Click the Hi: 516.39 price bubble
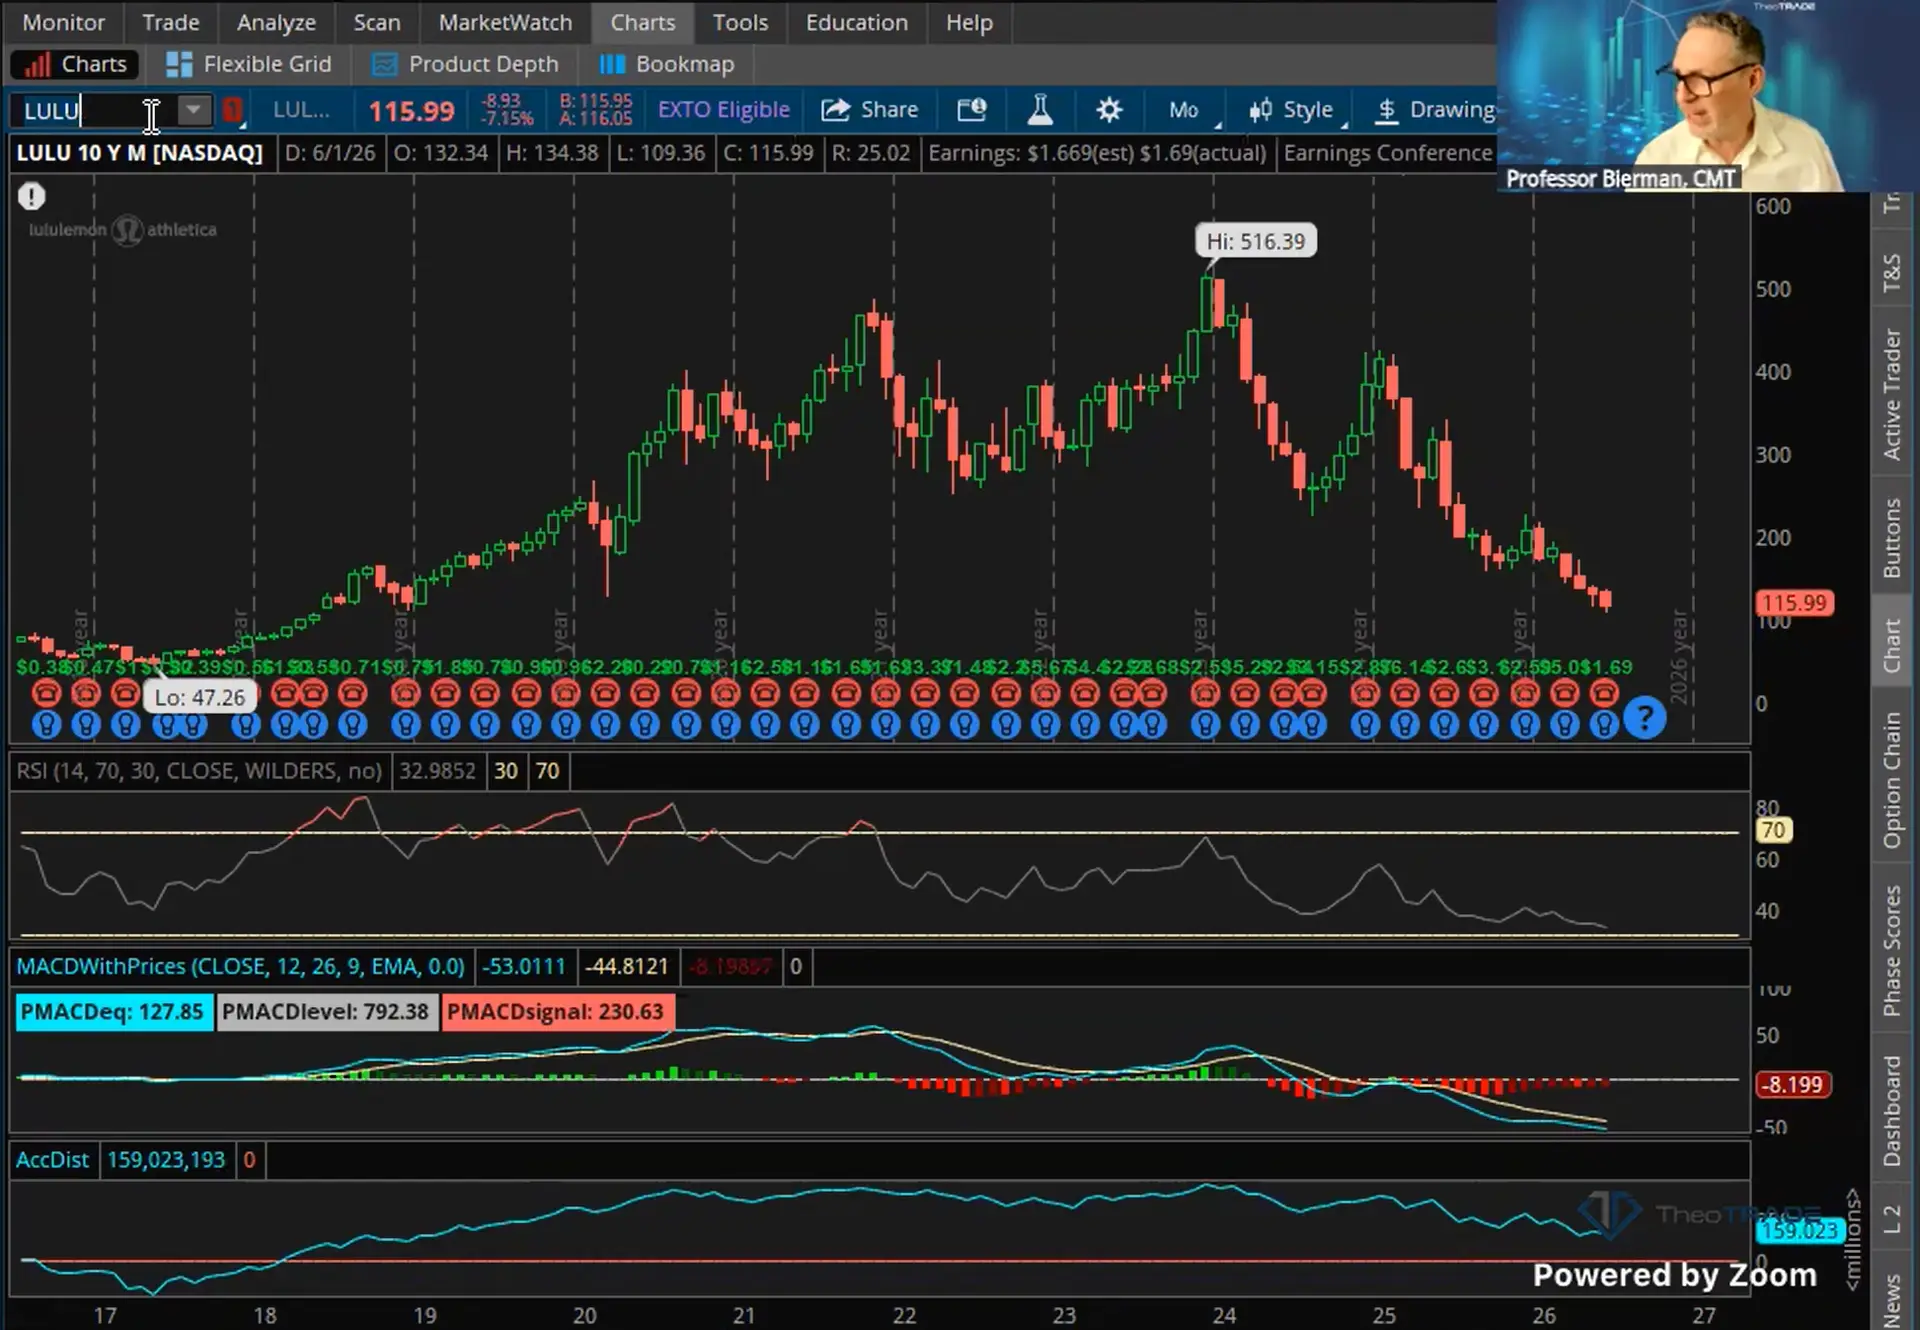Viewport: 1920px width, 1330px height. click(1255, 241)
